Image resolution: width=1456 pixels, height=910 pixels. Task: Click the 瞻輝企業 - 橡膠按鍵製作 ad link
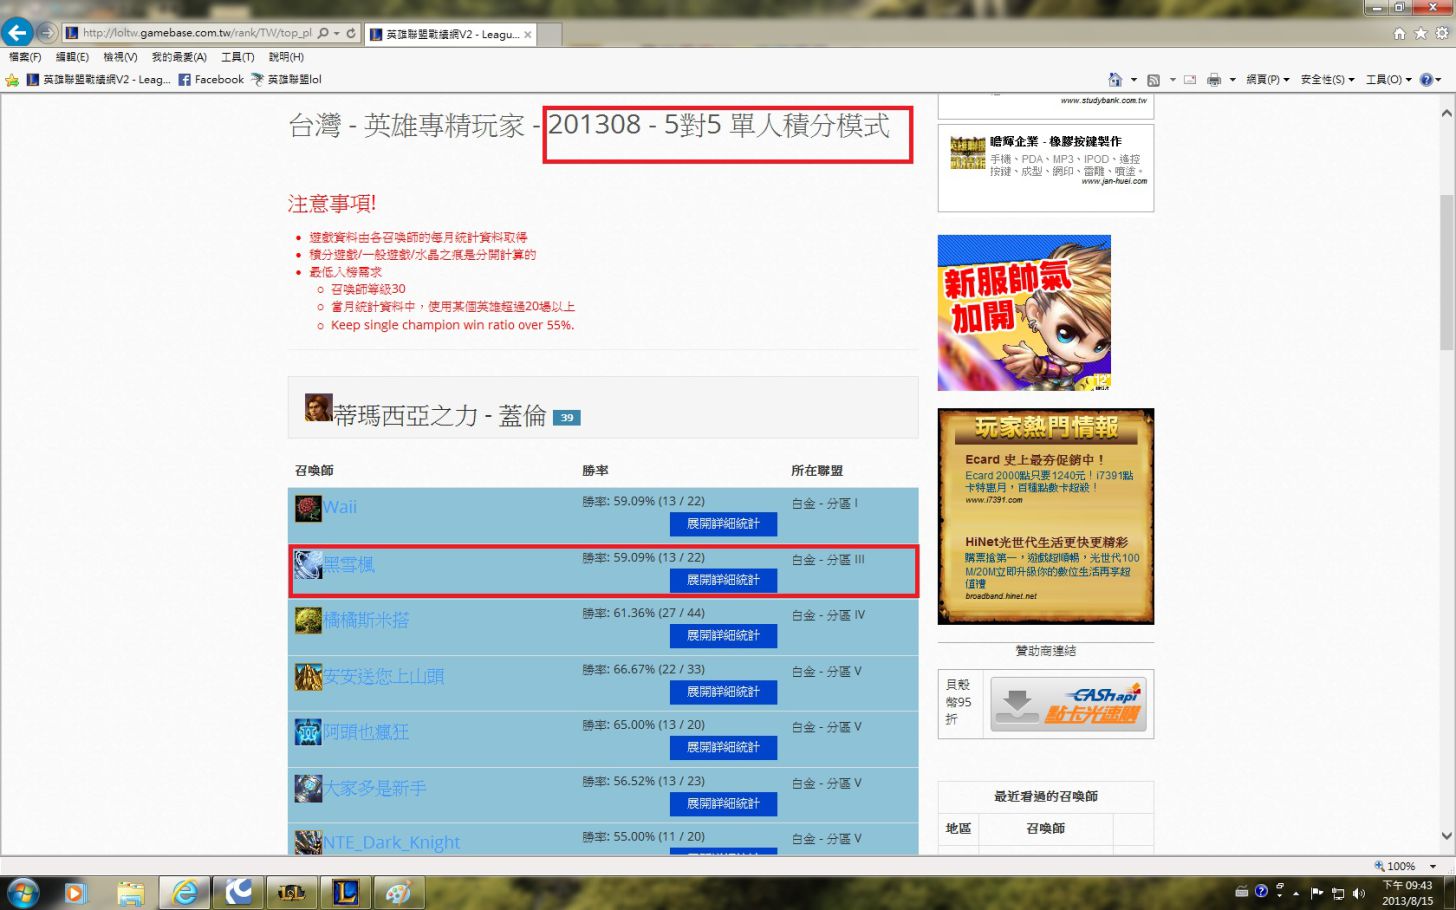pyautogui.click(x=1055, y=142)
